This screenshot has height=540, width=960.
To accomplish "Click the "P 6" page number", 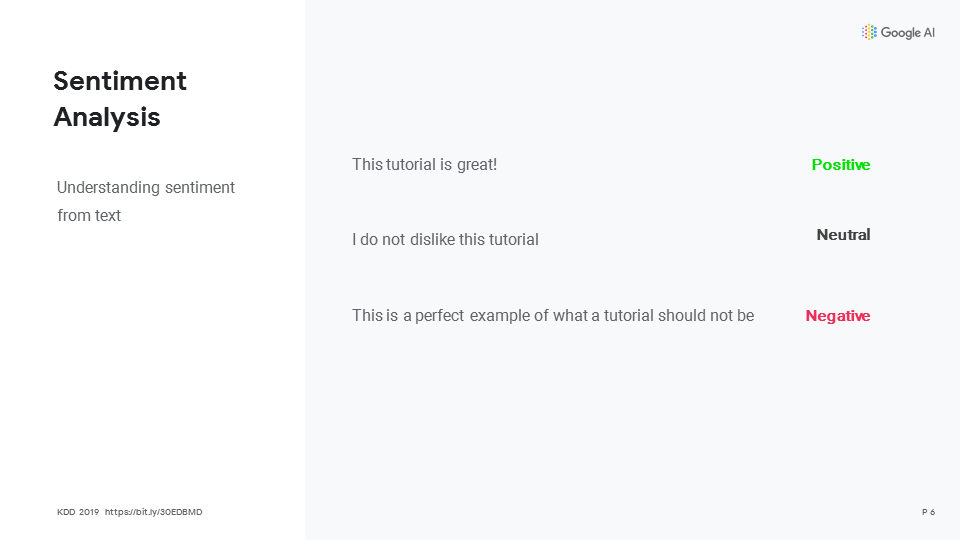I will [x=928, y=512].
